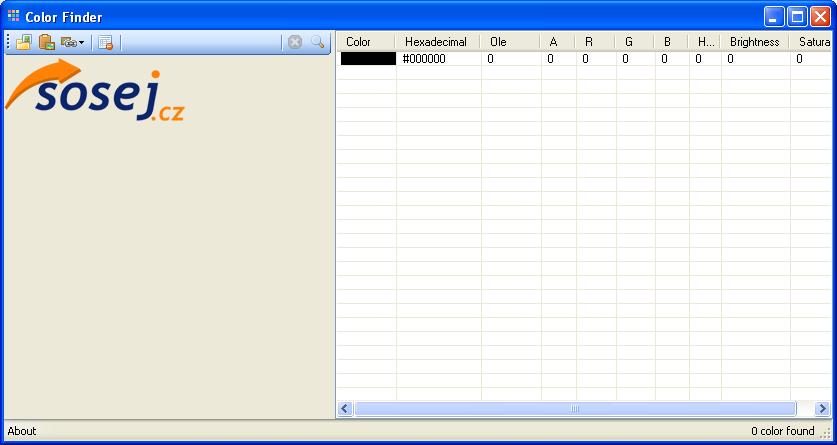Click the sosej.cz logo image
Screen dimensions: 837x445
[x=95, y=90]
